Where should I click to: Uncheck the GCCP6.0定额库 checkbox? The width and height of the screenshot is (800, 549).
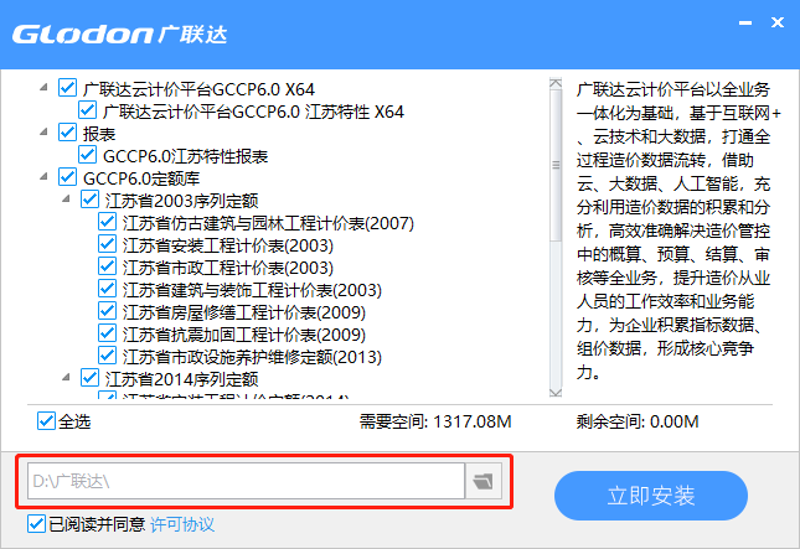pos(67,177)
